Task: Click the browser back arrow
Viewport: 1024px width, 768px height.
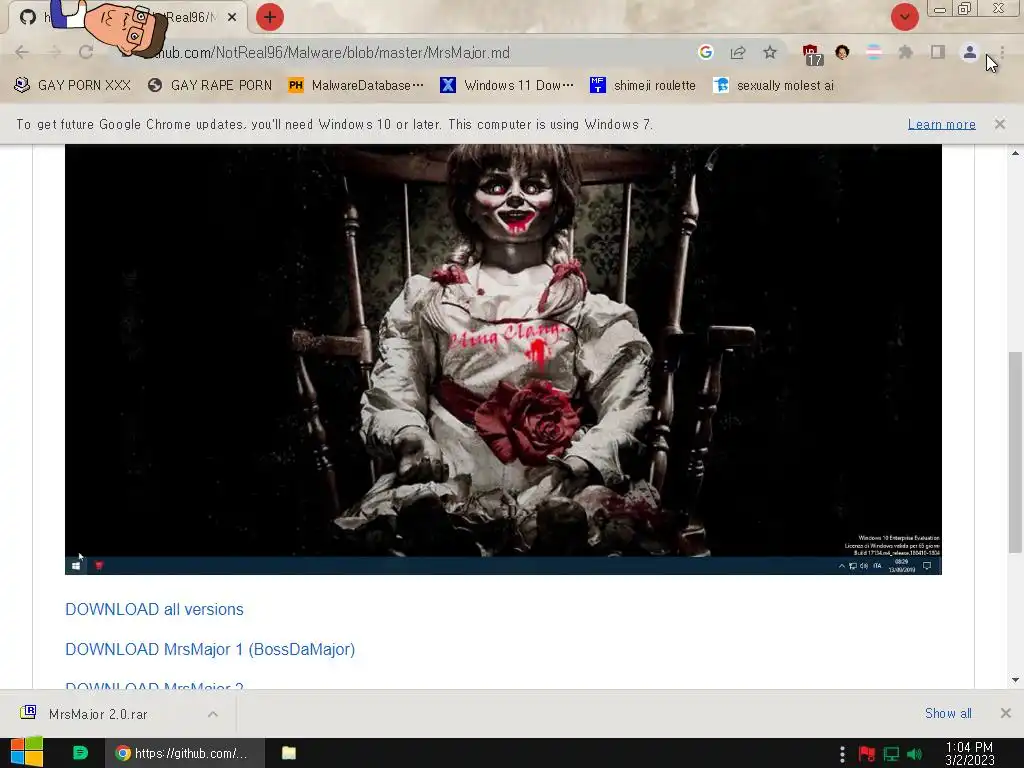Action: click(22, 52)
